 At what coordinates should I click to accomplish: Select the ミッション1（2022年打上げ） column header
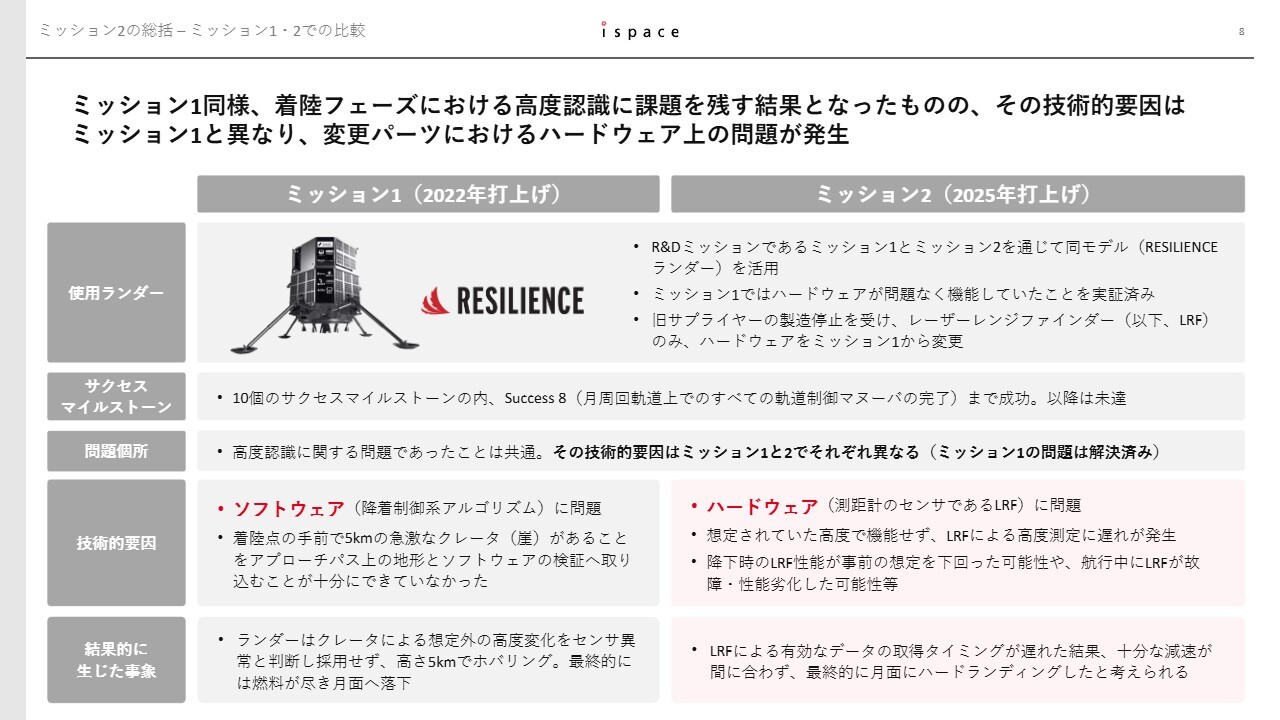(x=428, y=194)
